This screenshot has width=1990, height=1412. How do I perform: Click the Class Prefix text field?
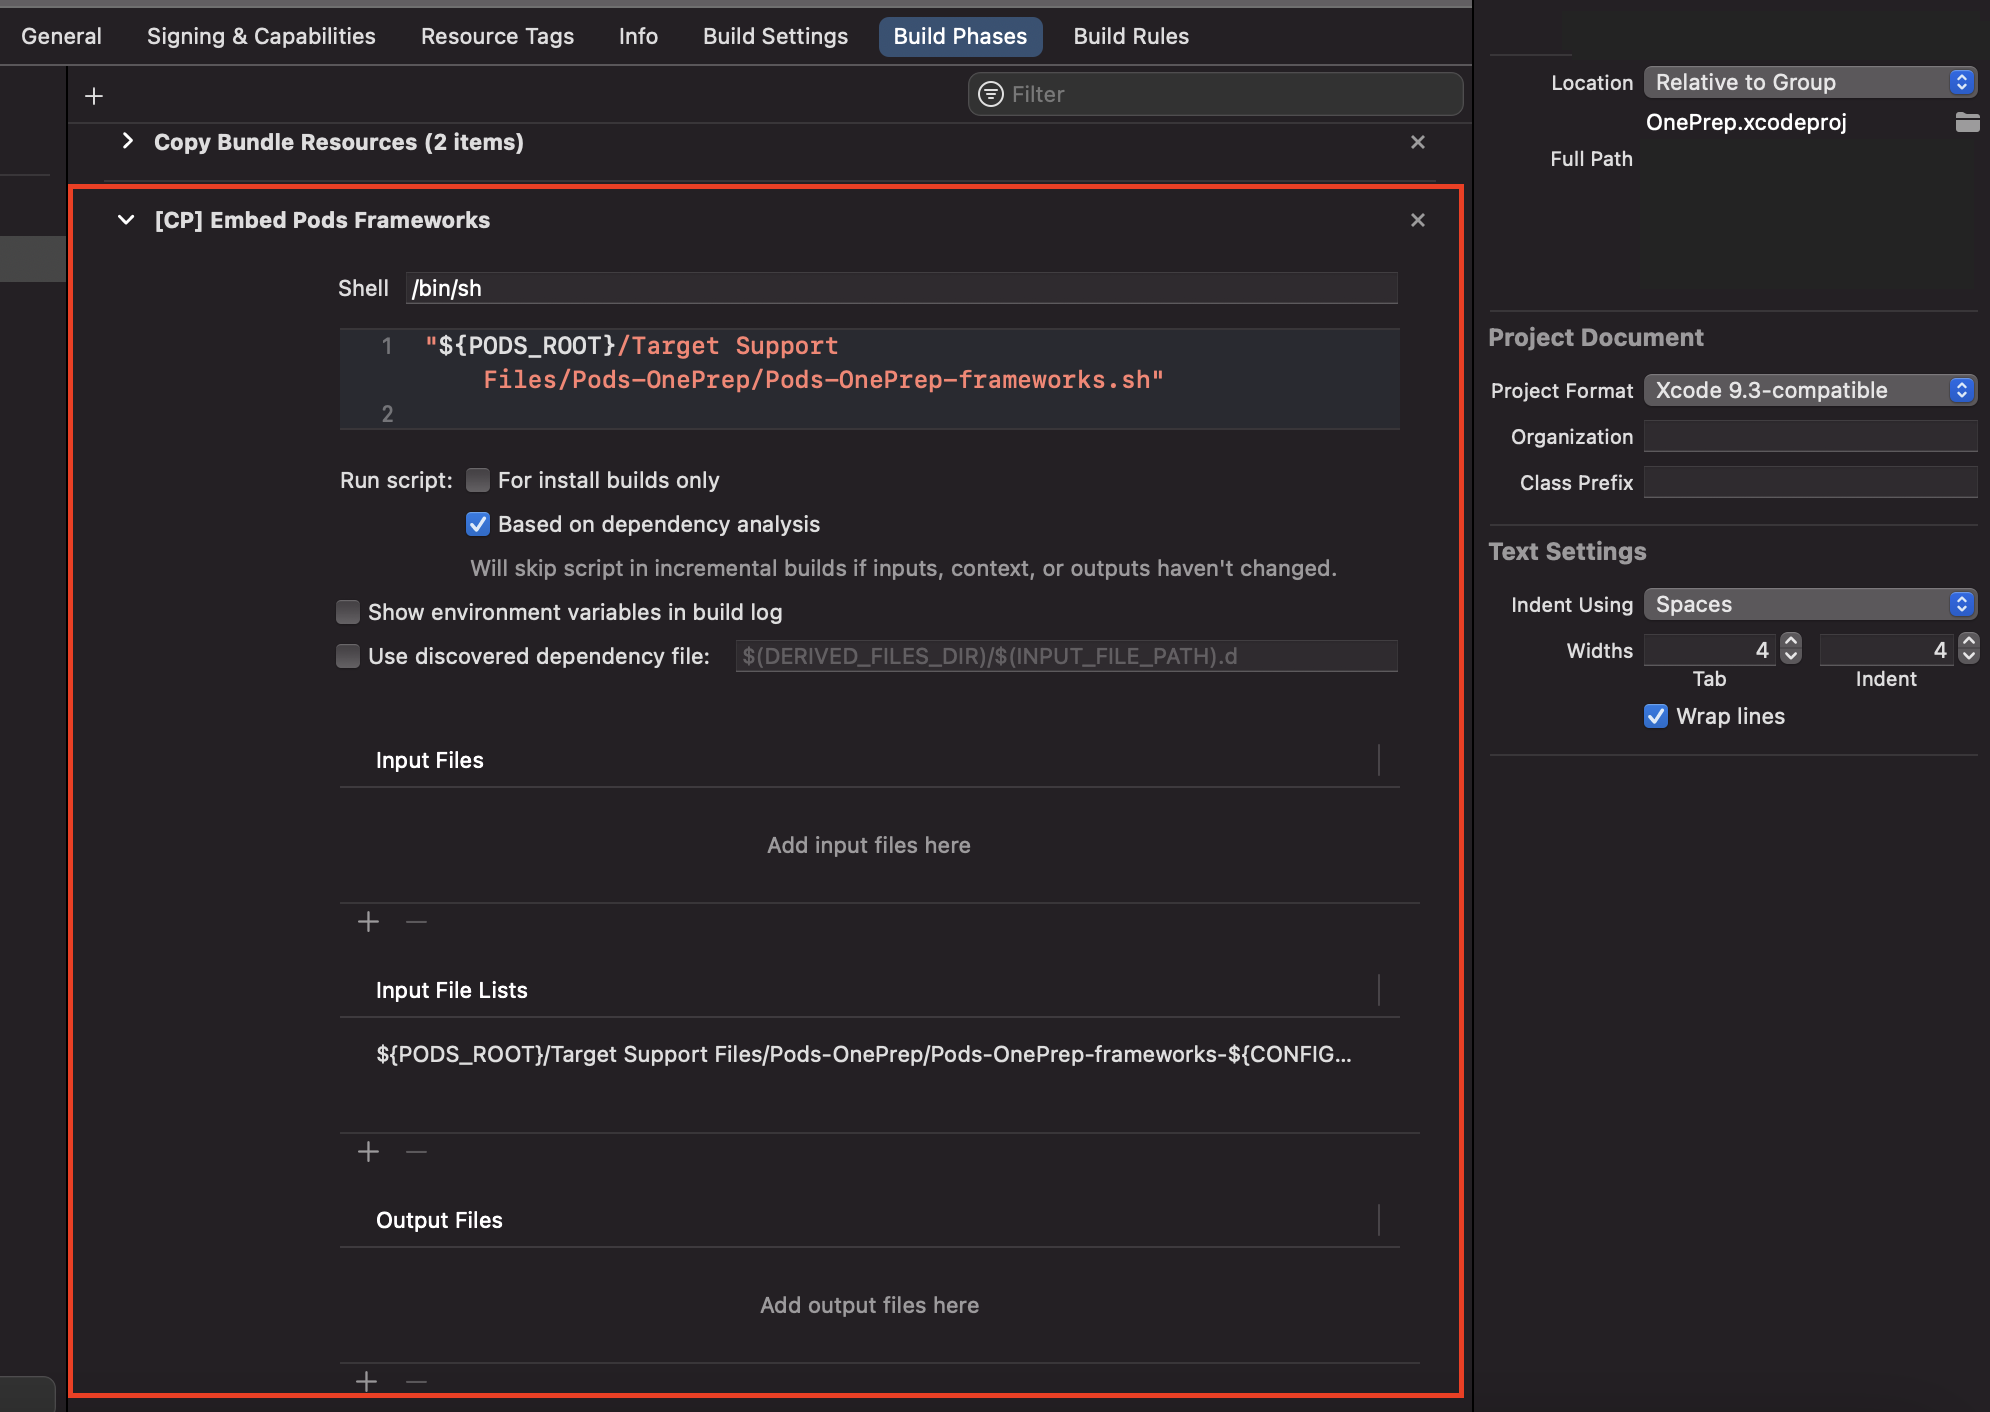click(x=1810, y=482)
